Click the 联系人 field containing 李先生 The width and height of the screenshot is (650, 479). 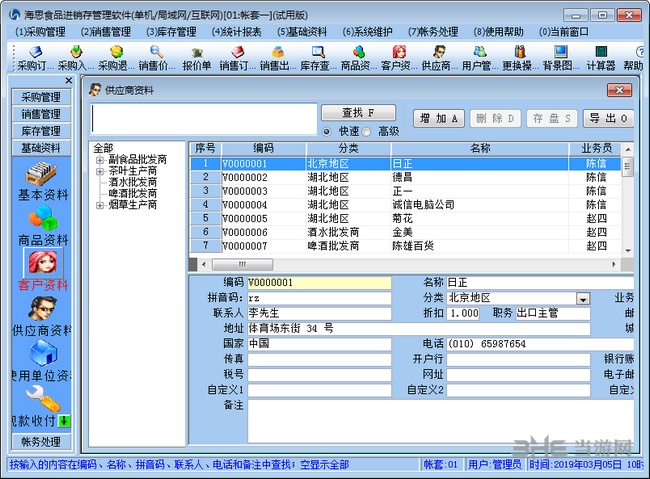pos(319,313)
